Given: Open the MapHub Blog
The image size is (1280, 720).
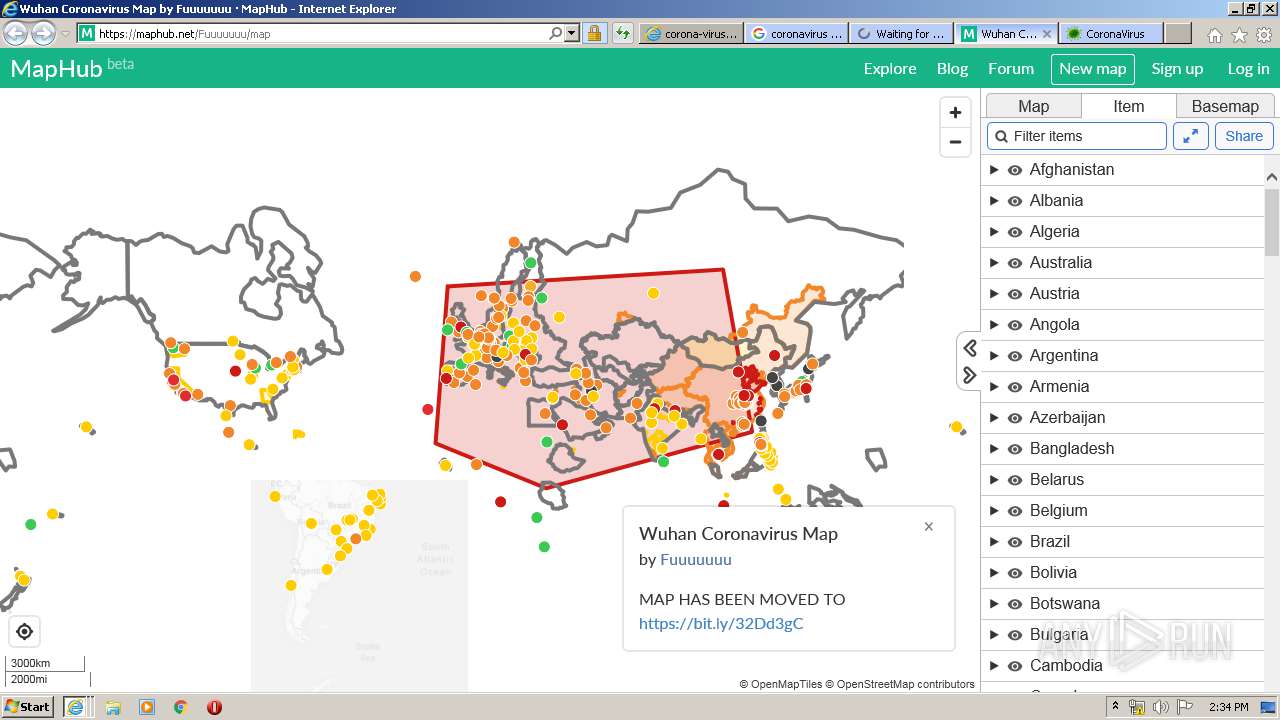Looking at the screenshot, I should 952,69.
